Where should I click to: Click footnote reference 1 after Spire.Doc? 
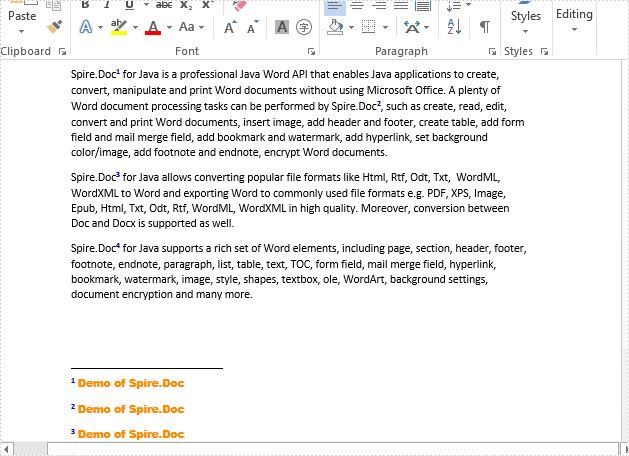pos(118,72)
